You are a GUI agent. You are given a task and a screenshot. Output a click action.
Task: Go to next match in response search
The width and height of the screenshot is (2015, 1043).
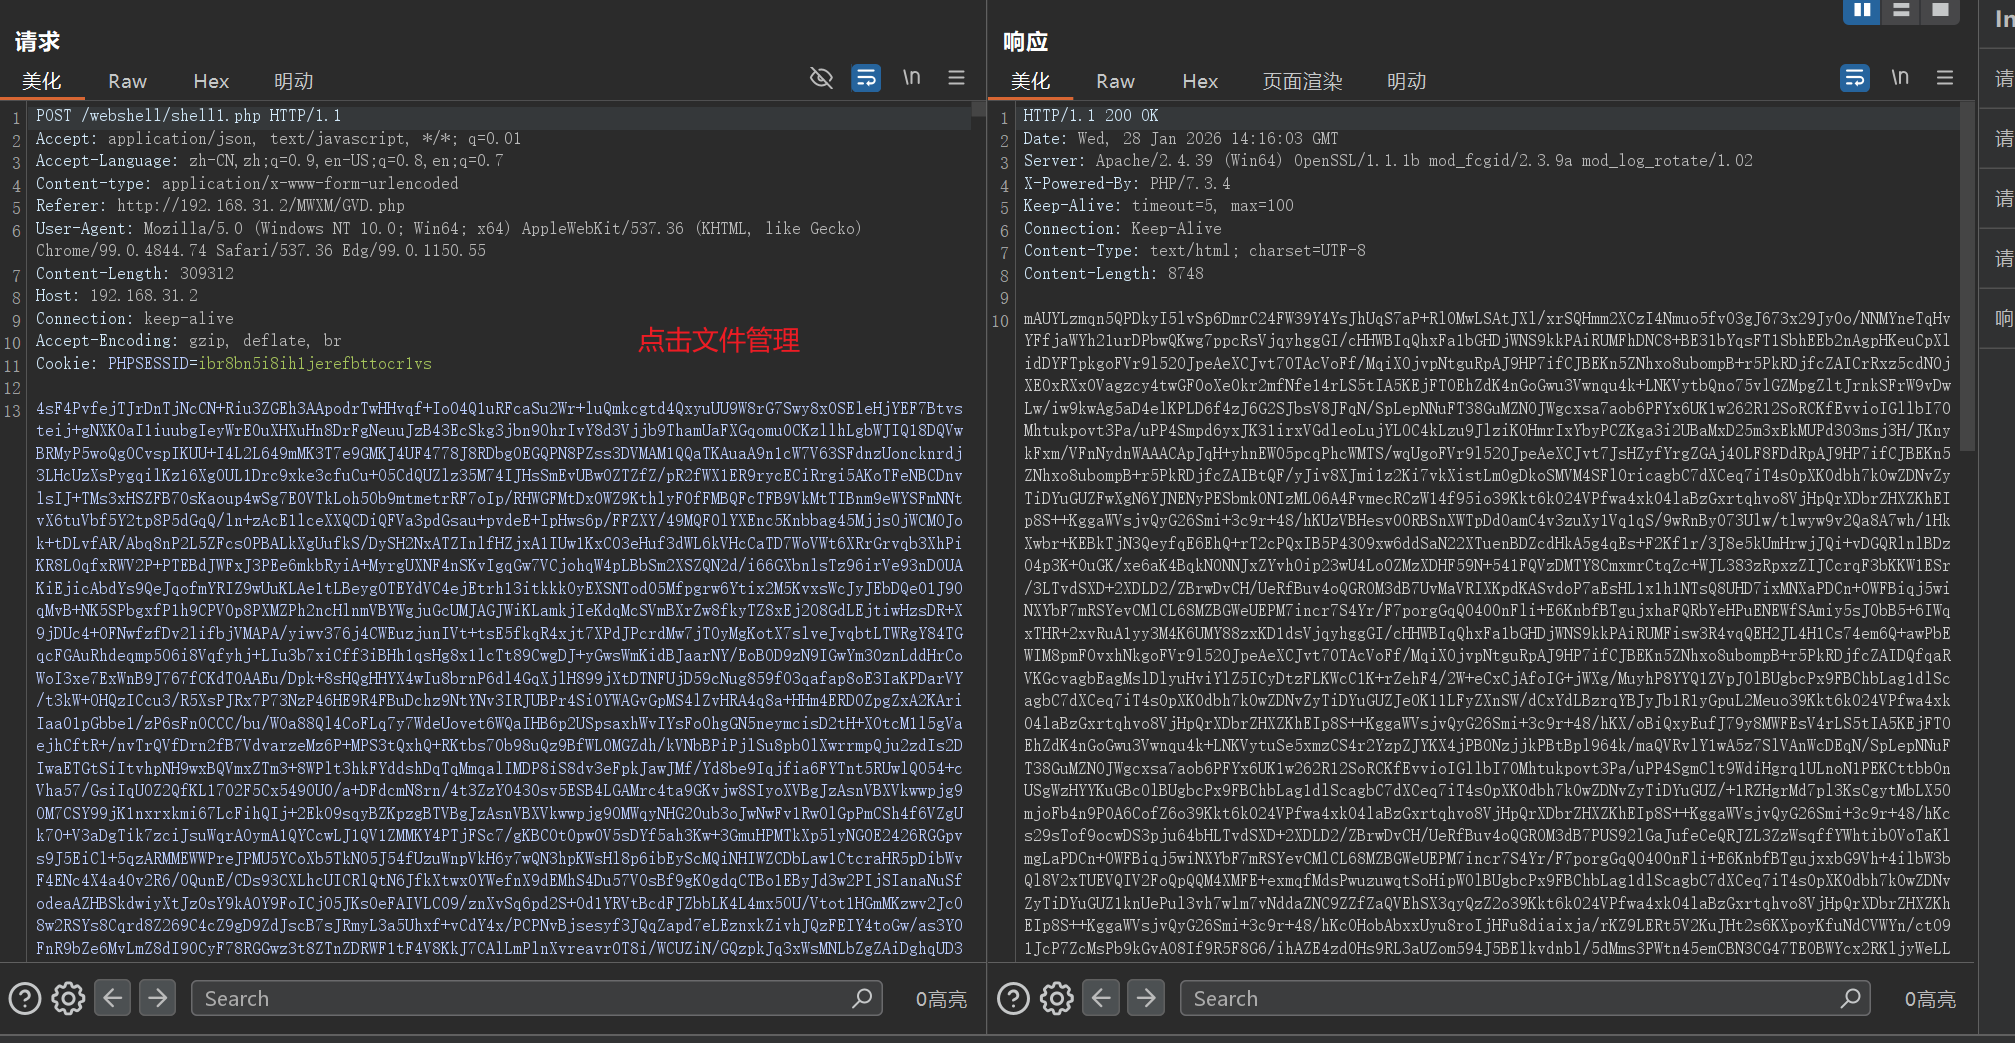[x=1146, y=998]
